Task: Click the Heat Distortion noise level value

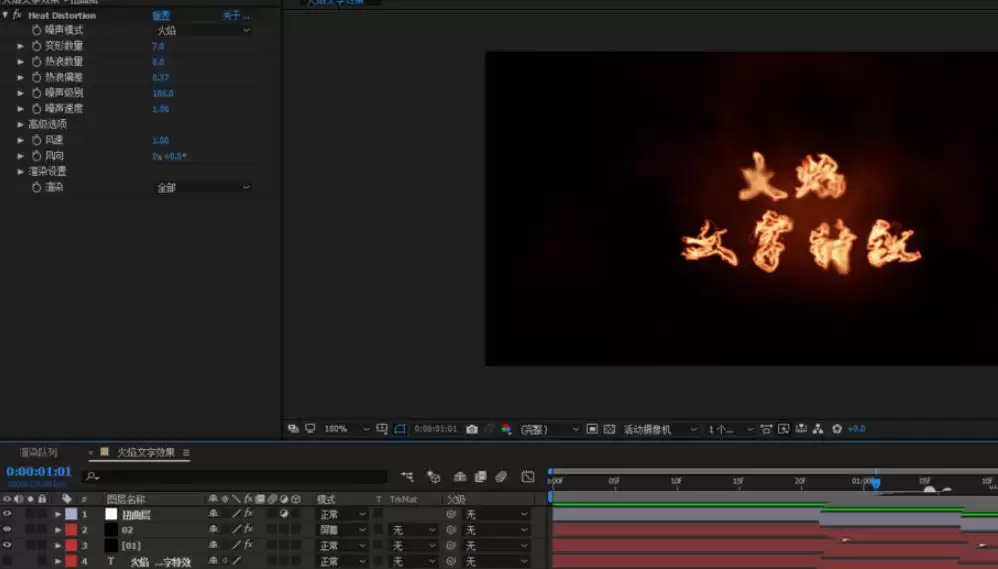Action: point(163,93)
